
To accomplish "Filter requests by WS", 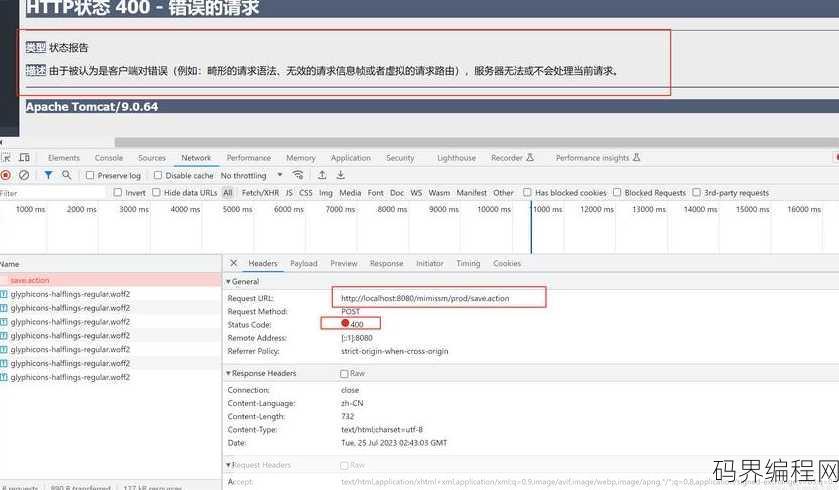I will pos(416,193).
